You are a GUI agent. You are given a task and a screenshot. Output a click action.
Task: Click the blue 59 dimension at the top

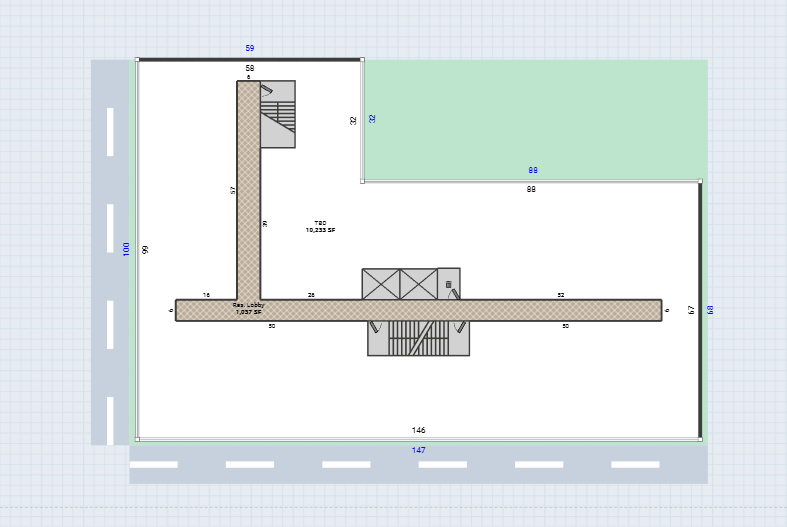pyautogui.click(x=250, y=48)
